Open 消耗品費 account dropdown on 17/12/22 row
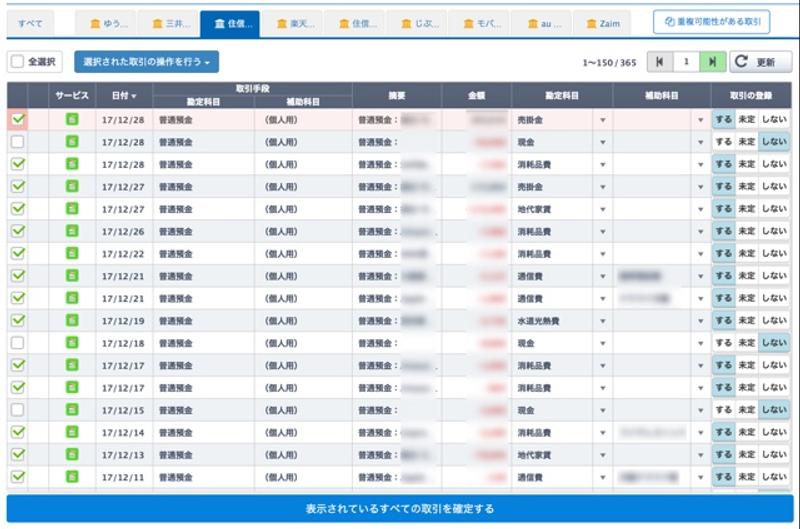The image size is (800, 529). (603, 254)
